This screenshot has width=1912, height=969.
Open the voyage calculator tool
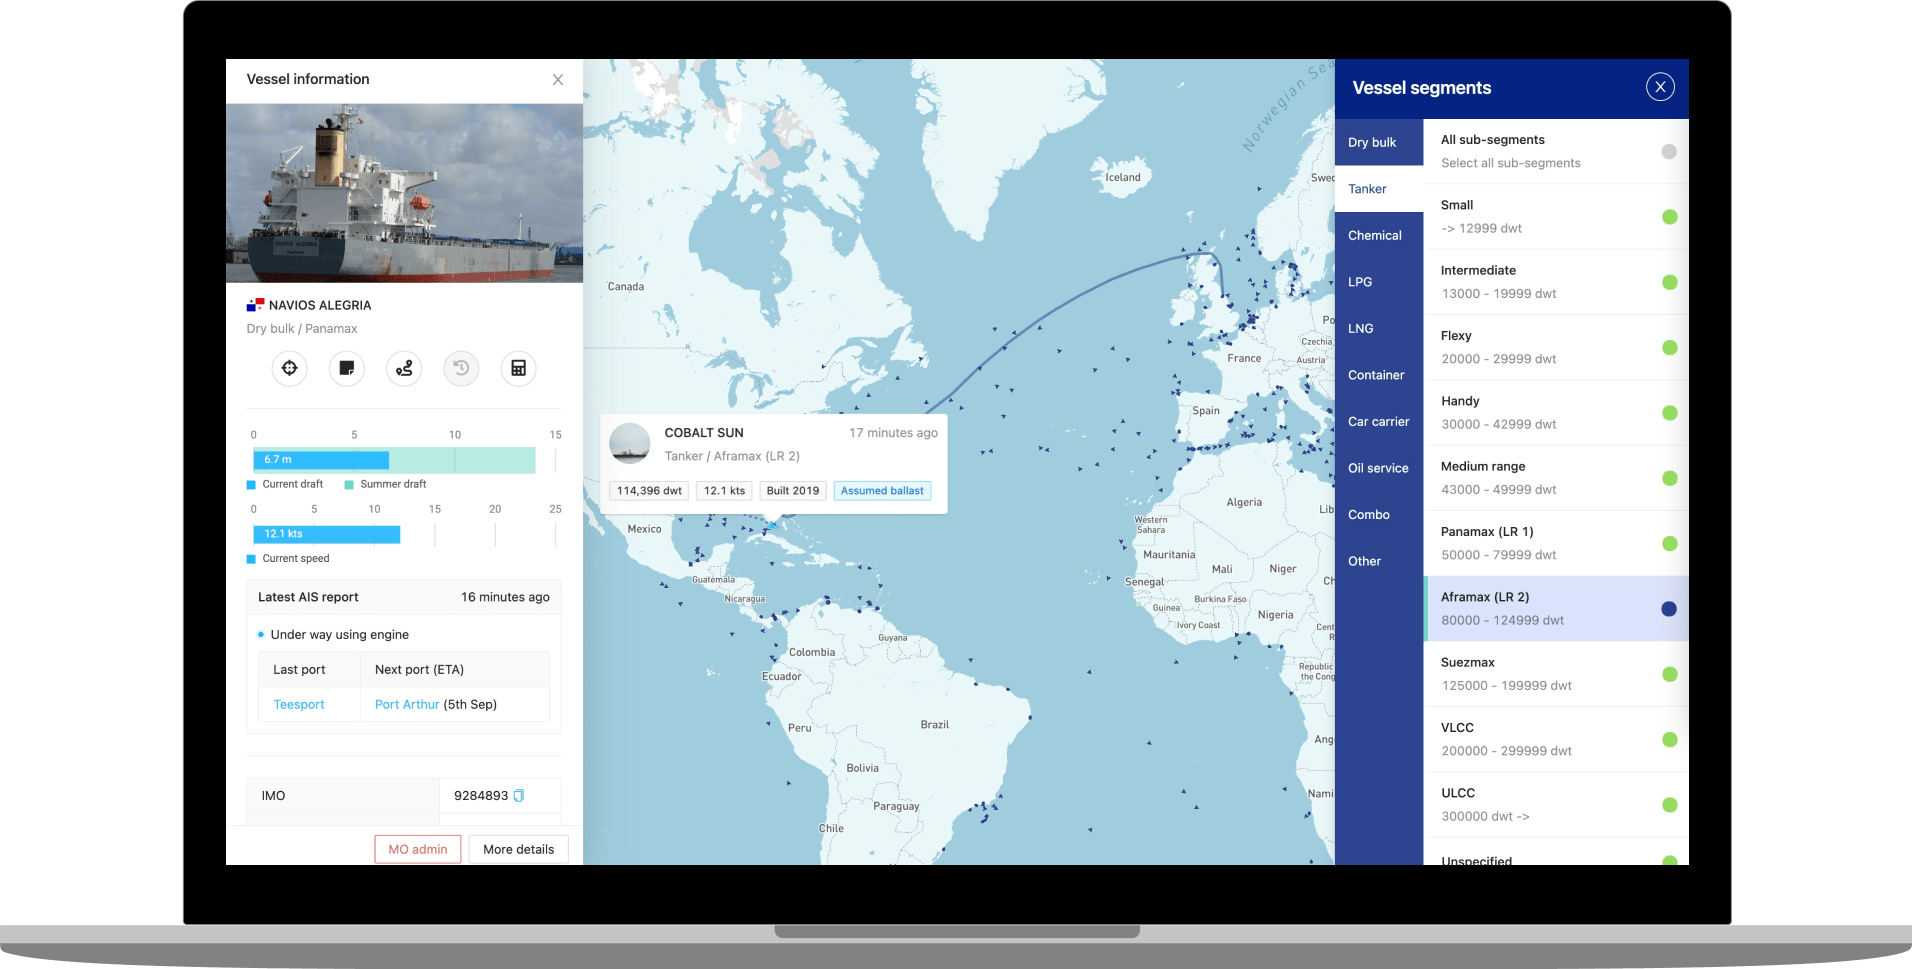(517, 368)
